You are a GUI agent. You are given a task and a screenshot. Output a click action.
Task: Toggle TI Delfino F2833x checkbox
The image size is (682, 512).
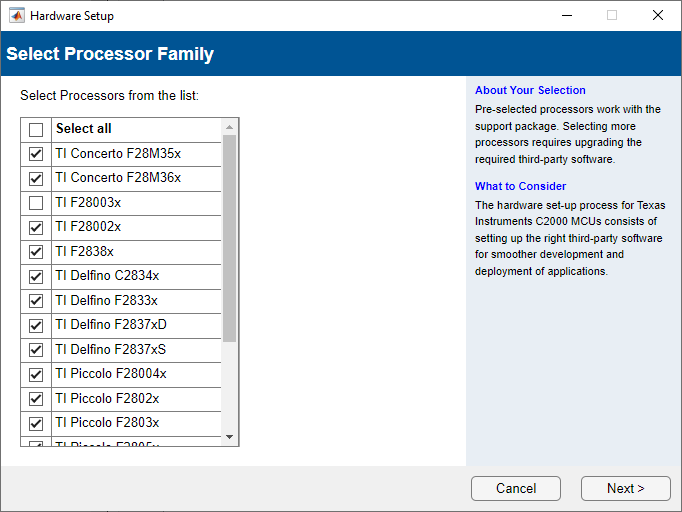pos(36,301)
